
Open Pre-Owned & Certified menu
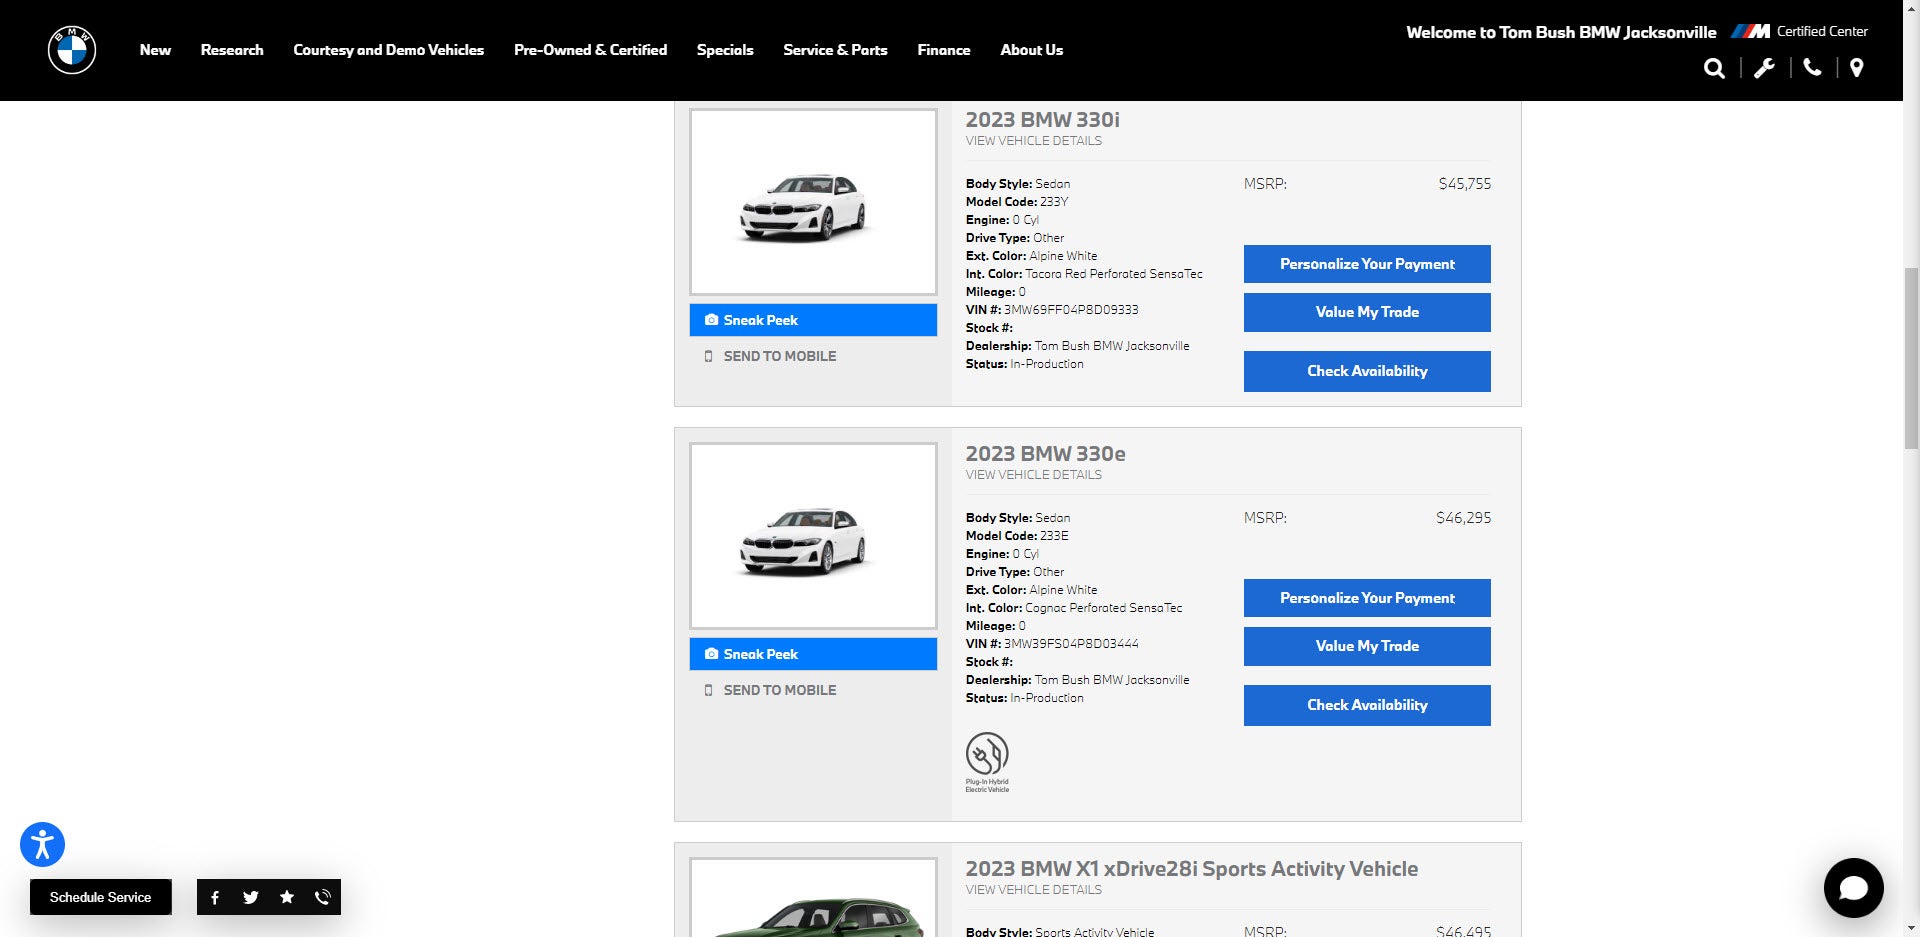(x=590, y=50)
